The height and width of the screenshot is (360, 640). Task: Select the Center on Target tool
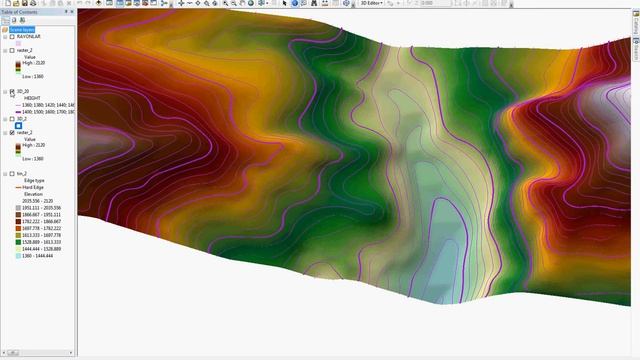198,3
